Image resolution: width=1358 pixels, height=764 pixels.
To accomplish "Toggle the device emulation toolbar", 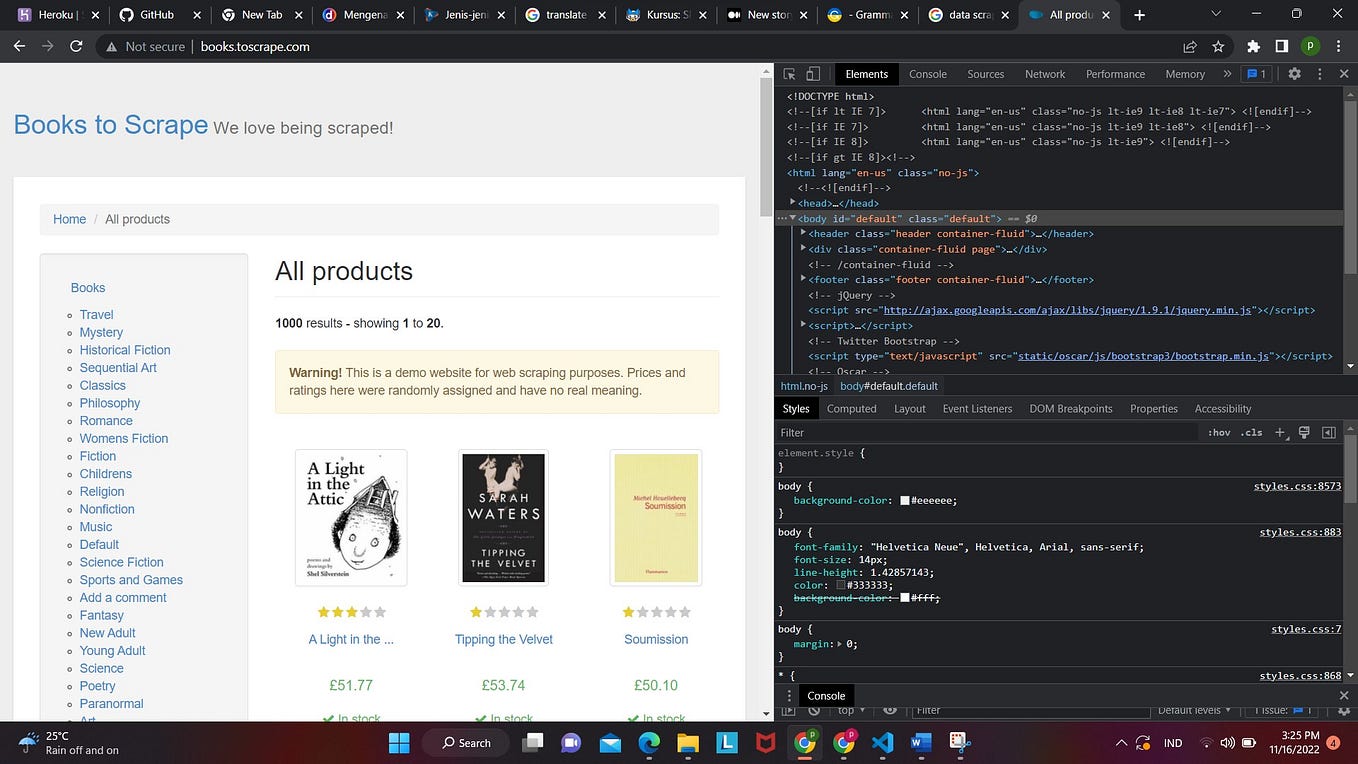I will coord(812,73).
